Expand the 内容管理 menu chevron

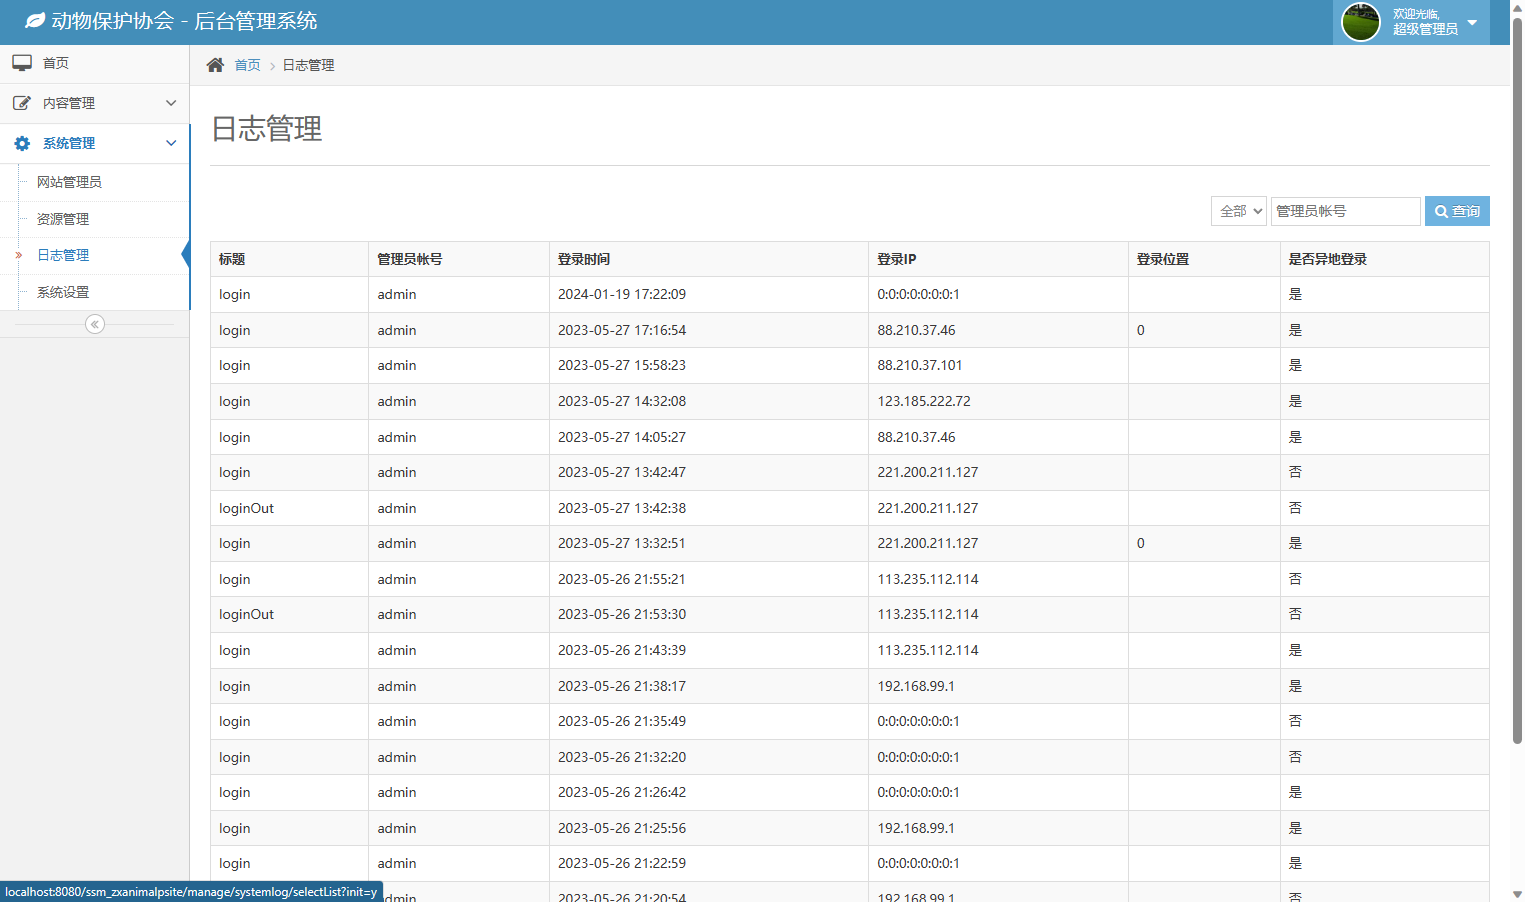171,103
